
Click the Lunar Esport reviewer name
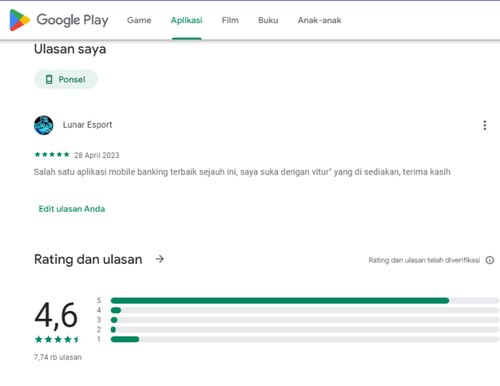tap(87, 125)
